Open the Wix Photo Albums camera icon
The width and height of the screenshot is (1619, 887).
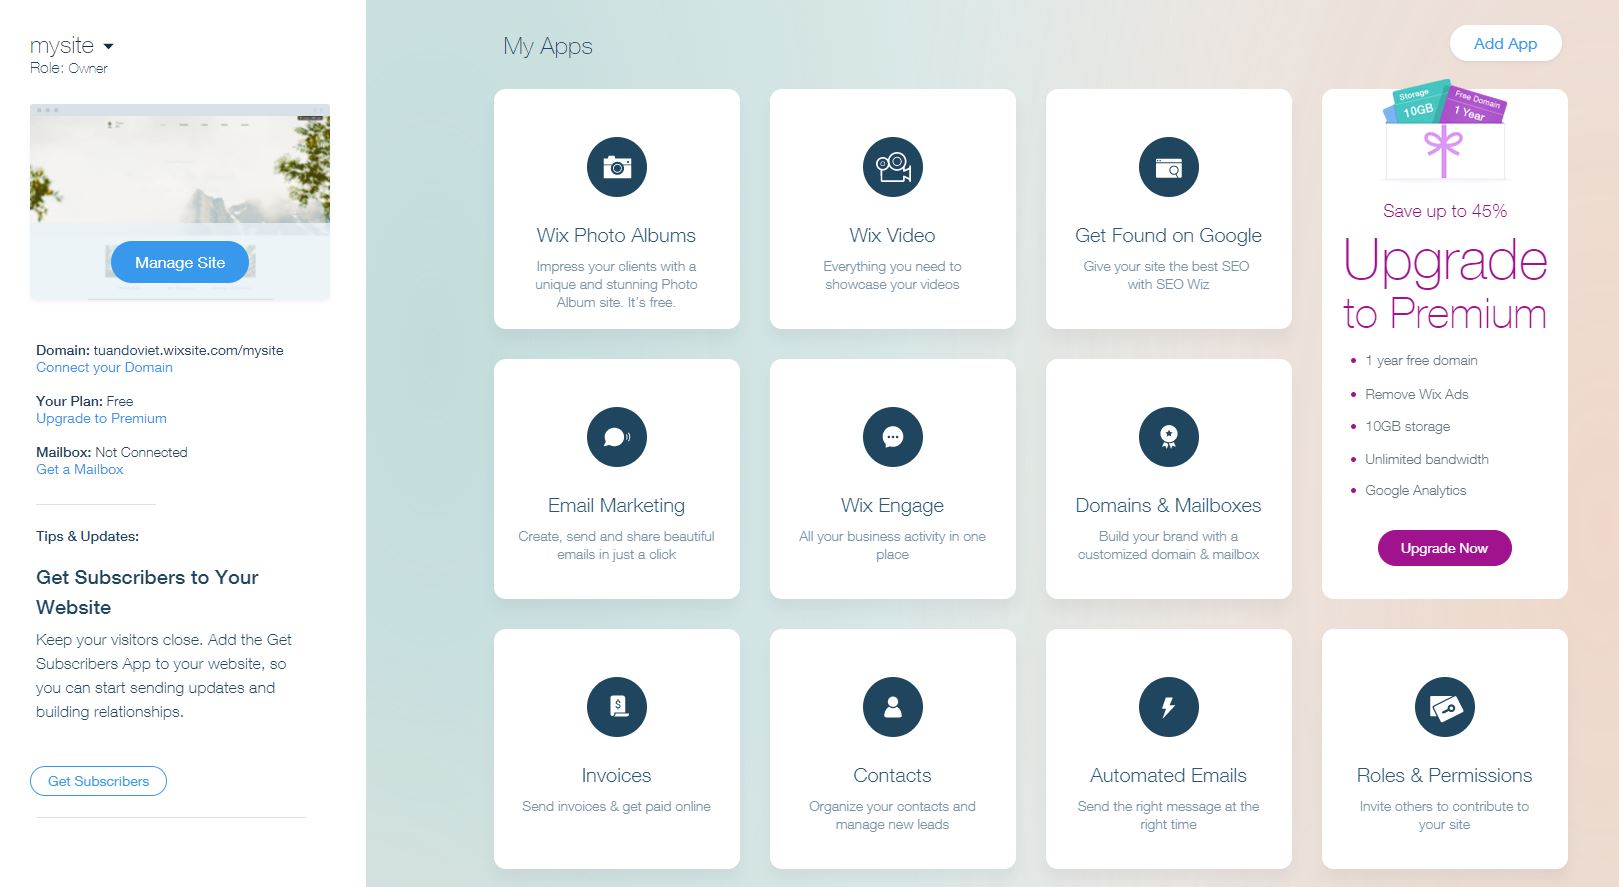(x=616, y=167)
